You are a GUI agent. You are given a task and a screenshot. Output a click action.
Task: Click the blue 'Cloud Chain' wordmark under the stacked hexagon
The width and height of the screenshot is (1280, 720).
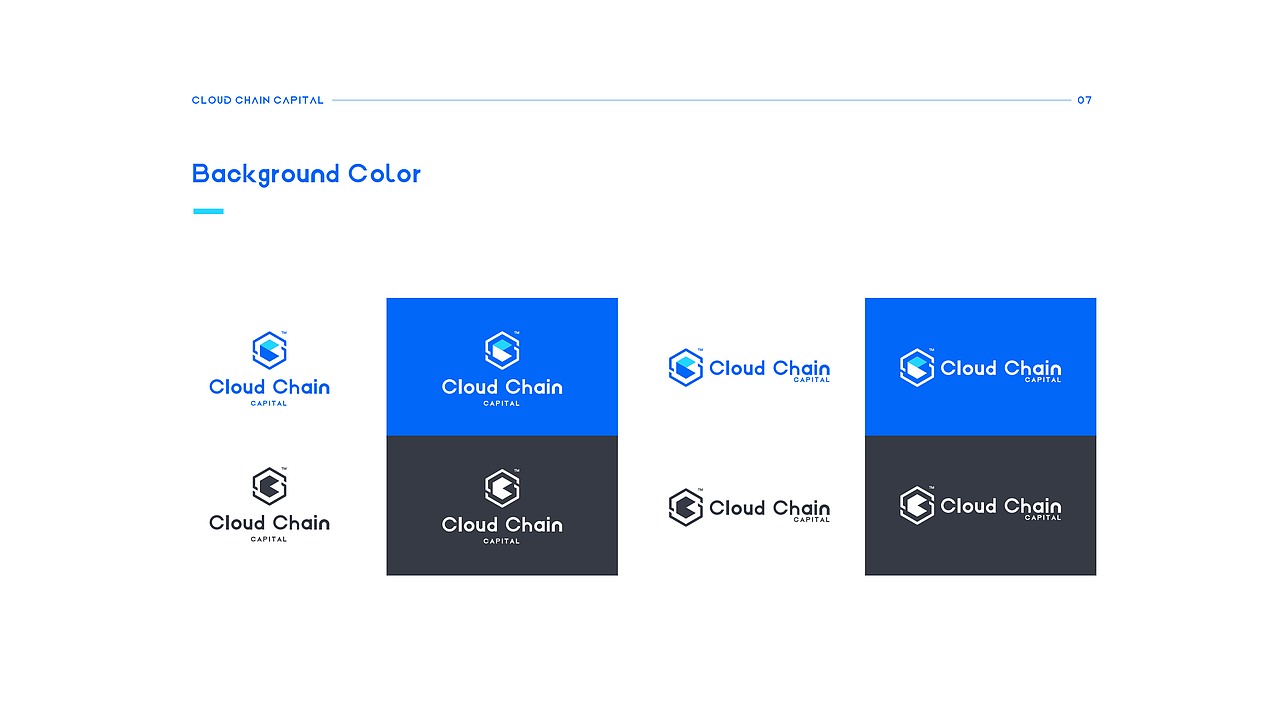point(269,387)
